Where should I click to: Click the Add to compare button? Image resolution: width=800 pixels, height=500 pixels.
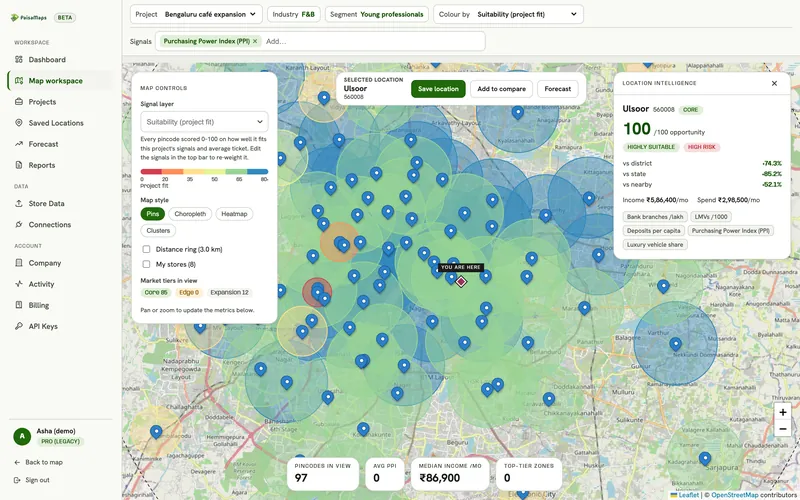coord(502,89)
